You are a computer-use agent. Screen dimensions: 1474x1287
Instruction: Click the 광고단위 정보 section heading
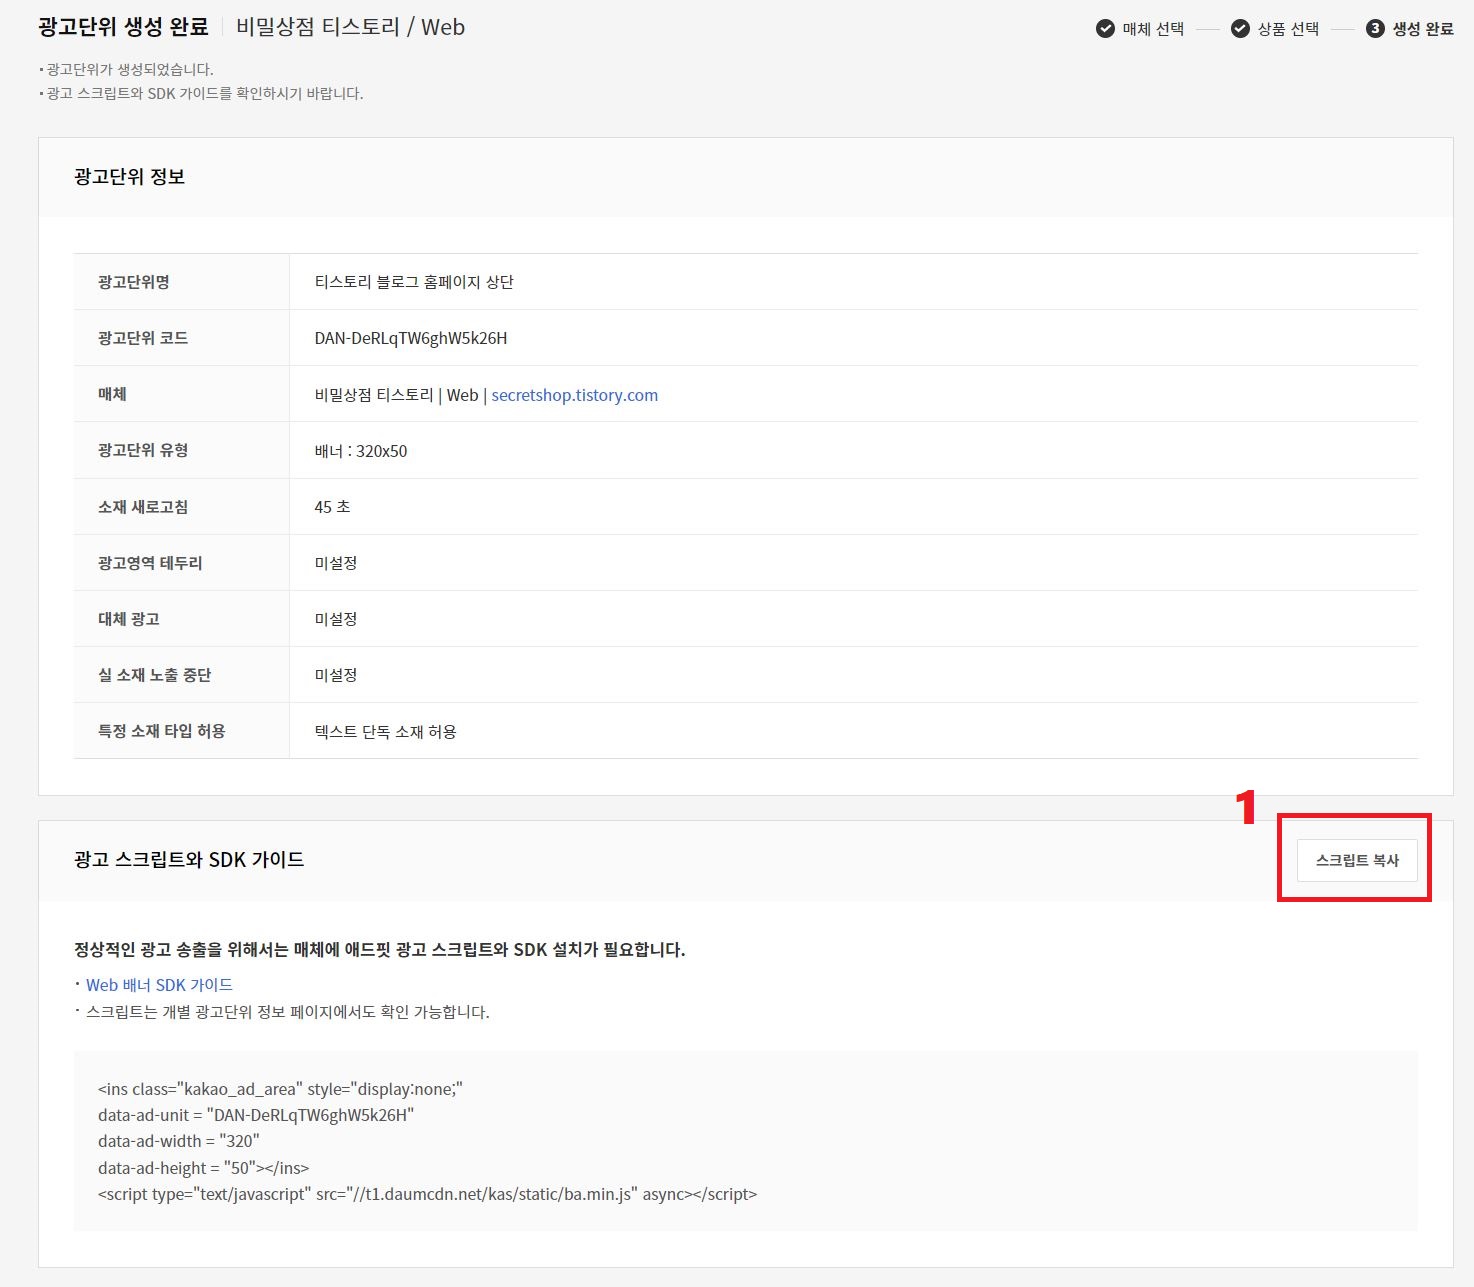coord(129,177)
